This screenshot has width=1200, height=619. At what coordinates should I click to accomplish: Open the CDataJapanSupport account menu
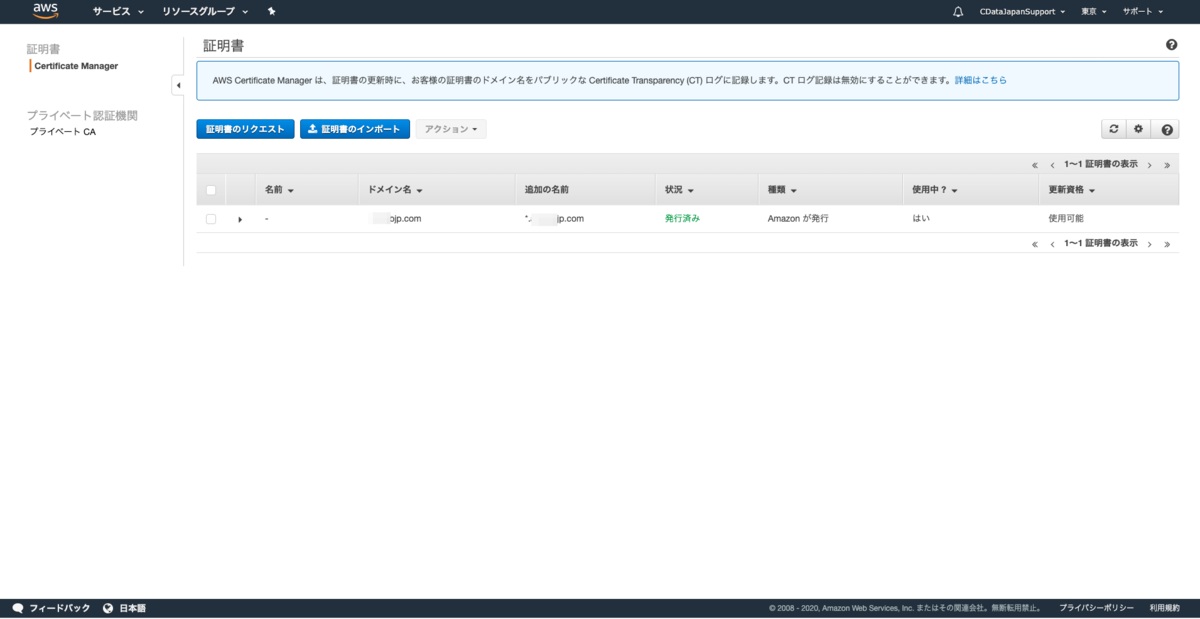coord(1022,12)
